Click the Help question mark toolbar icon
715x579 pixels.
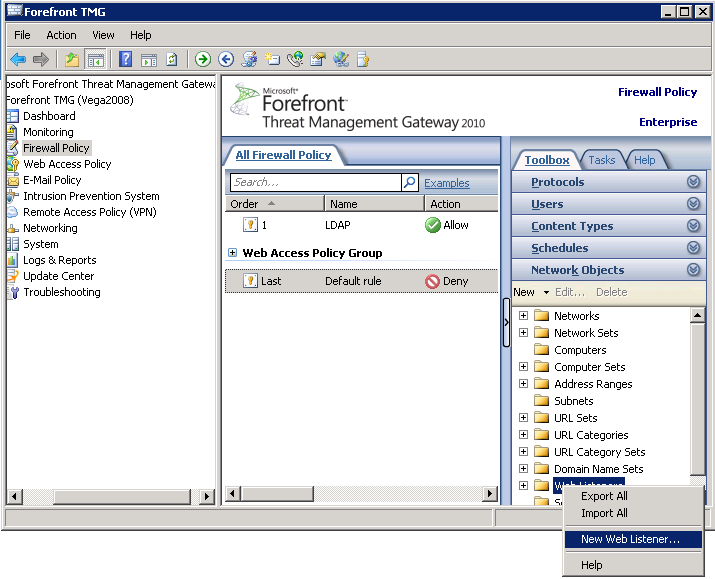126,60
